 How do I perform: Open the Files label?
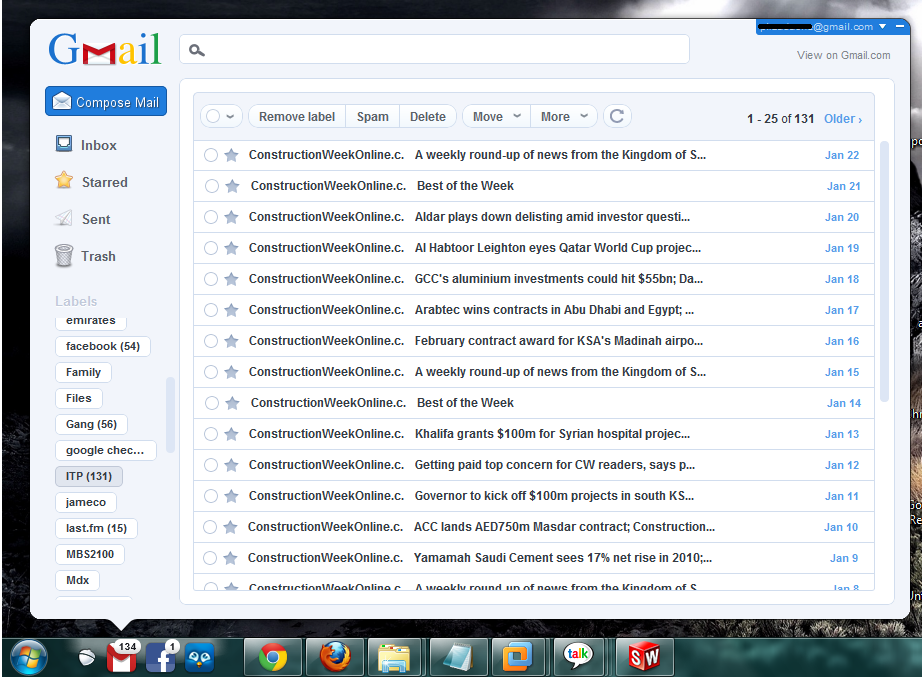tap(79, 398)
